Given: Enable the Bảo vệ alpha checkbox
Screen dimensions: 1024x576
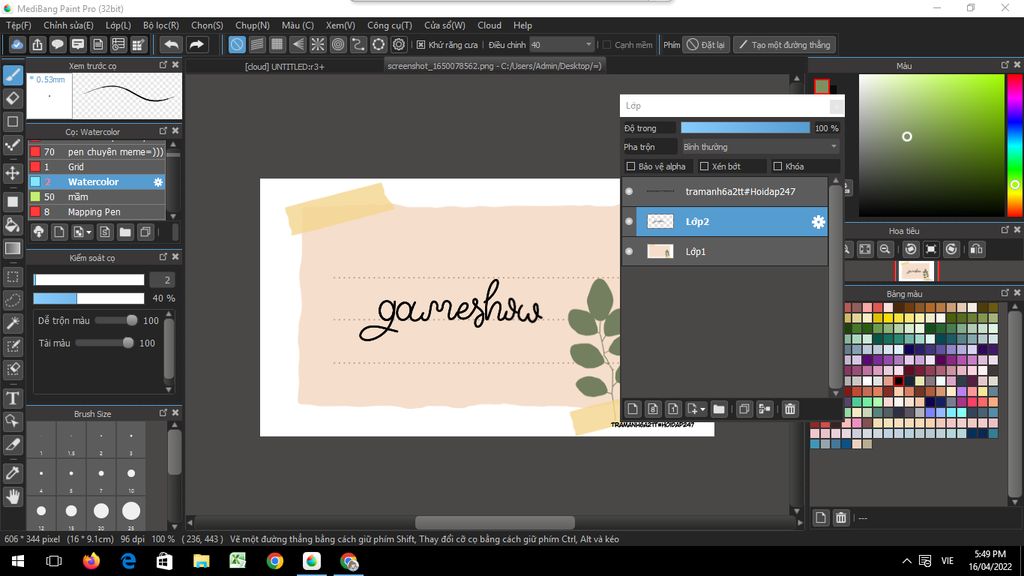Looking at the screenshot, I should (631, 167).
